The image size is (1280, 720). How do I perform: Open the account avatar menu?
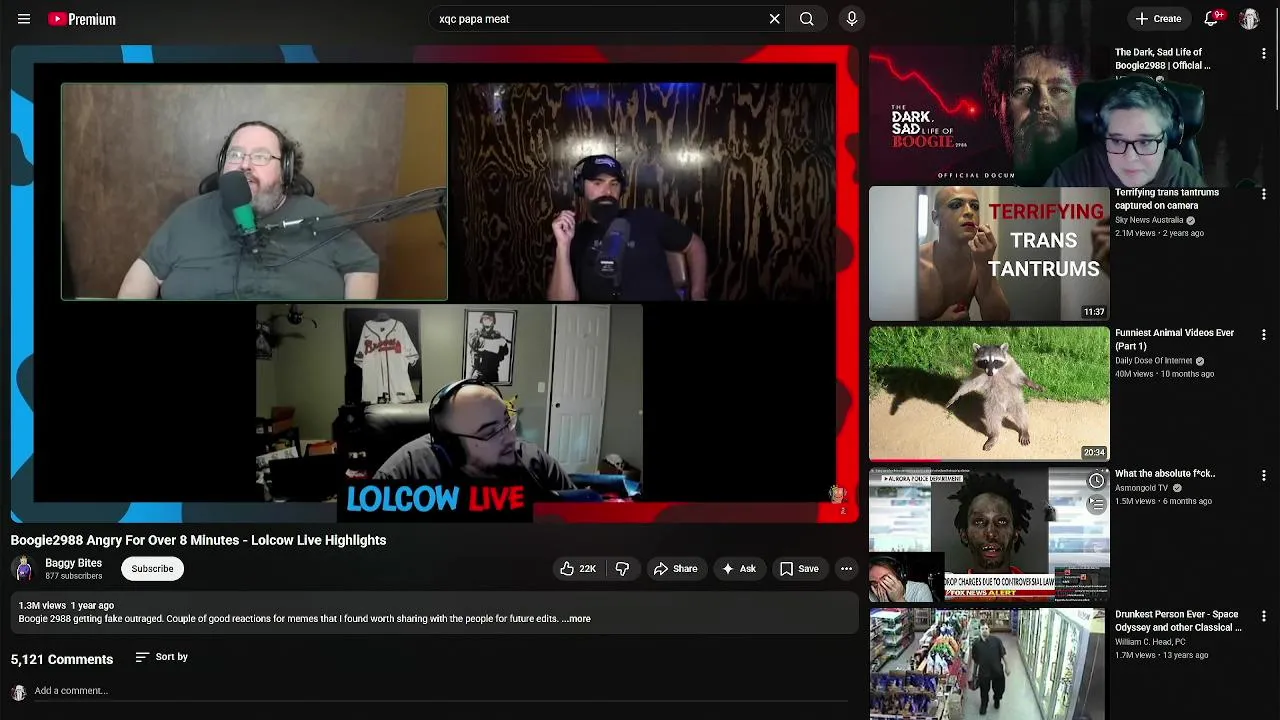point(1249,19)
